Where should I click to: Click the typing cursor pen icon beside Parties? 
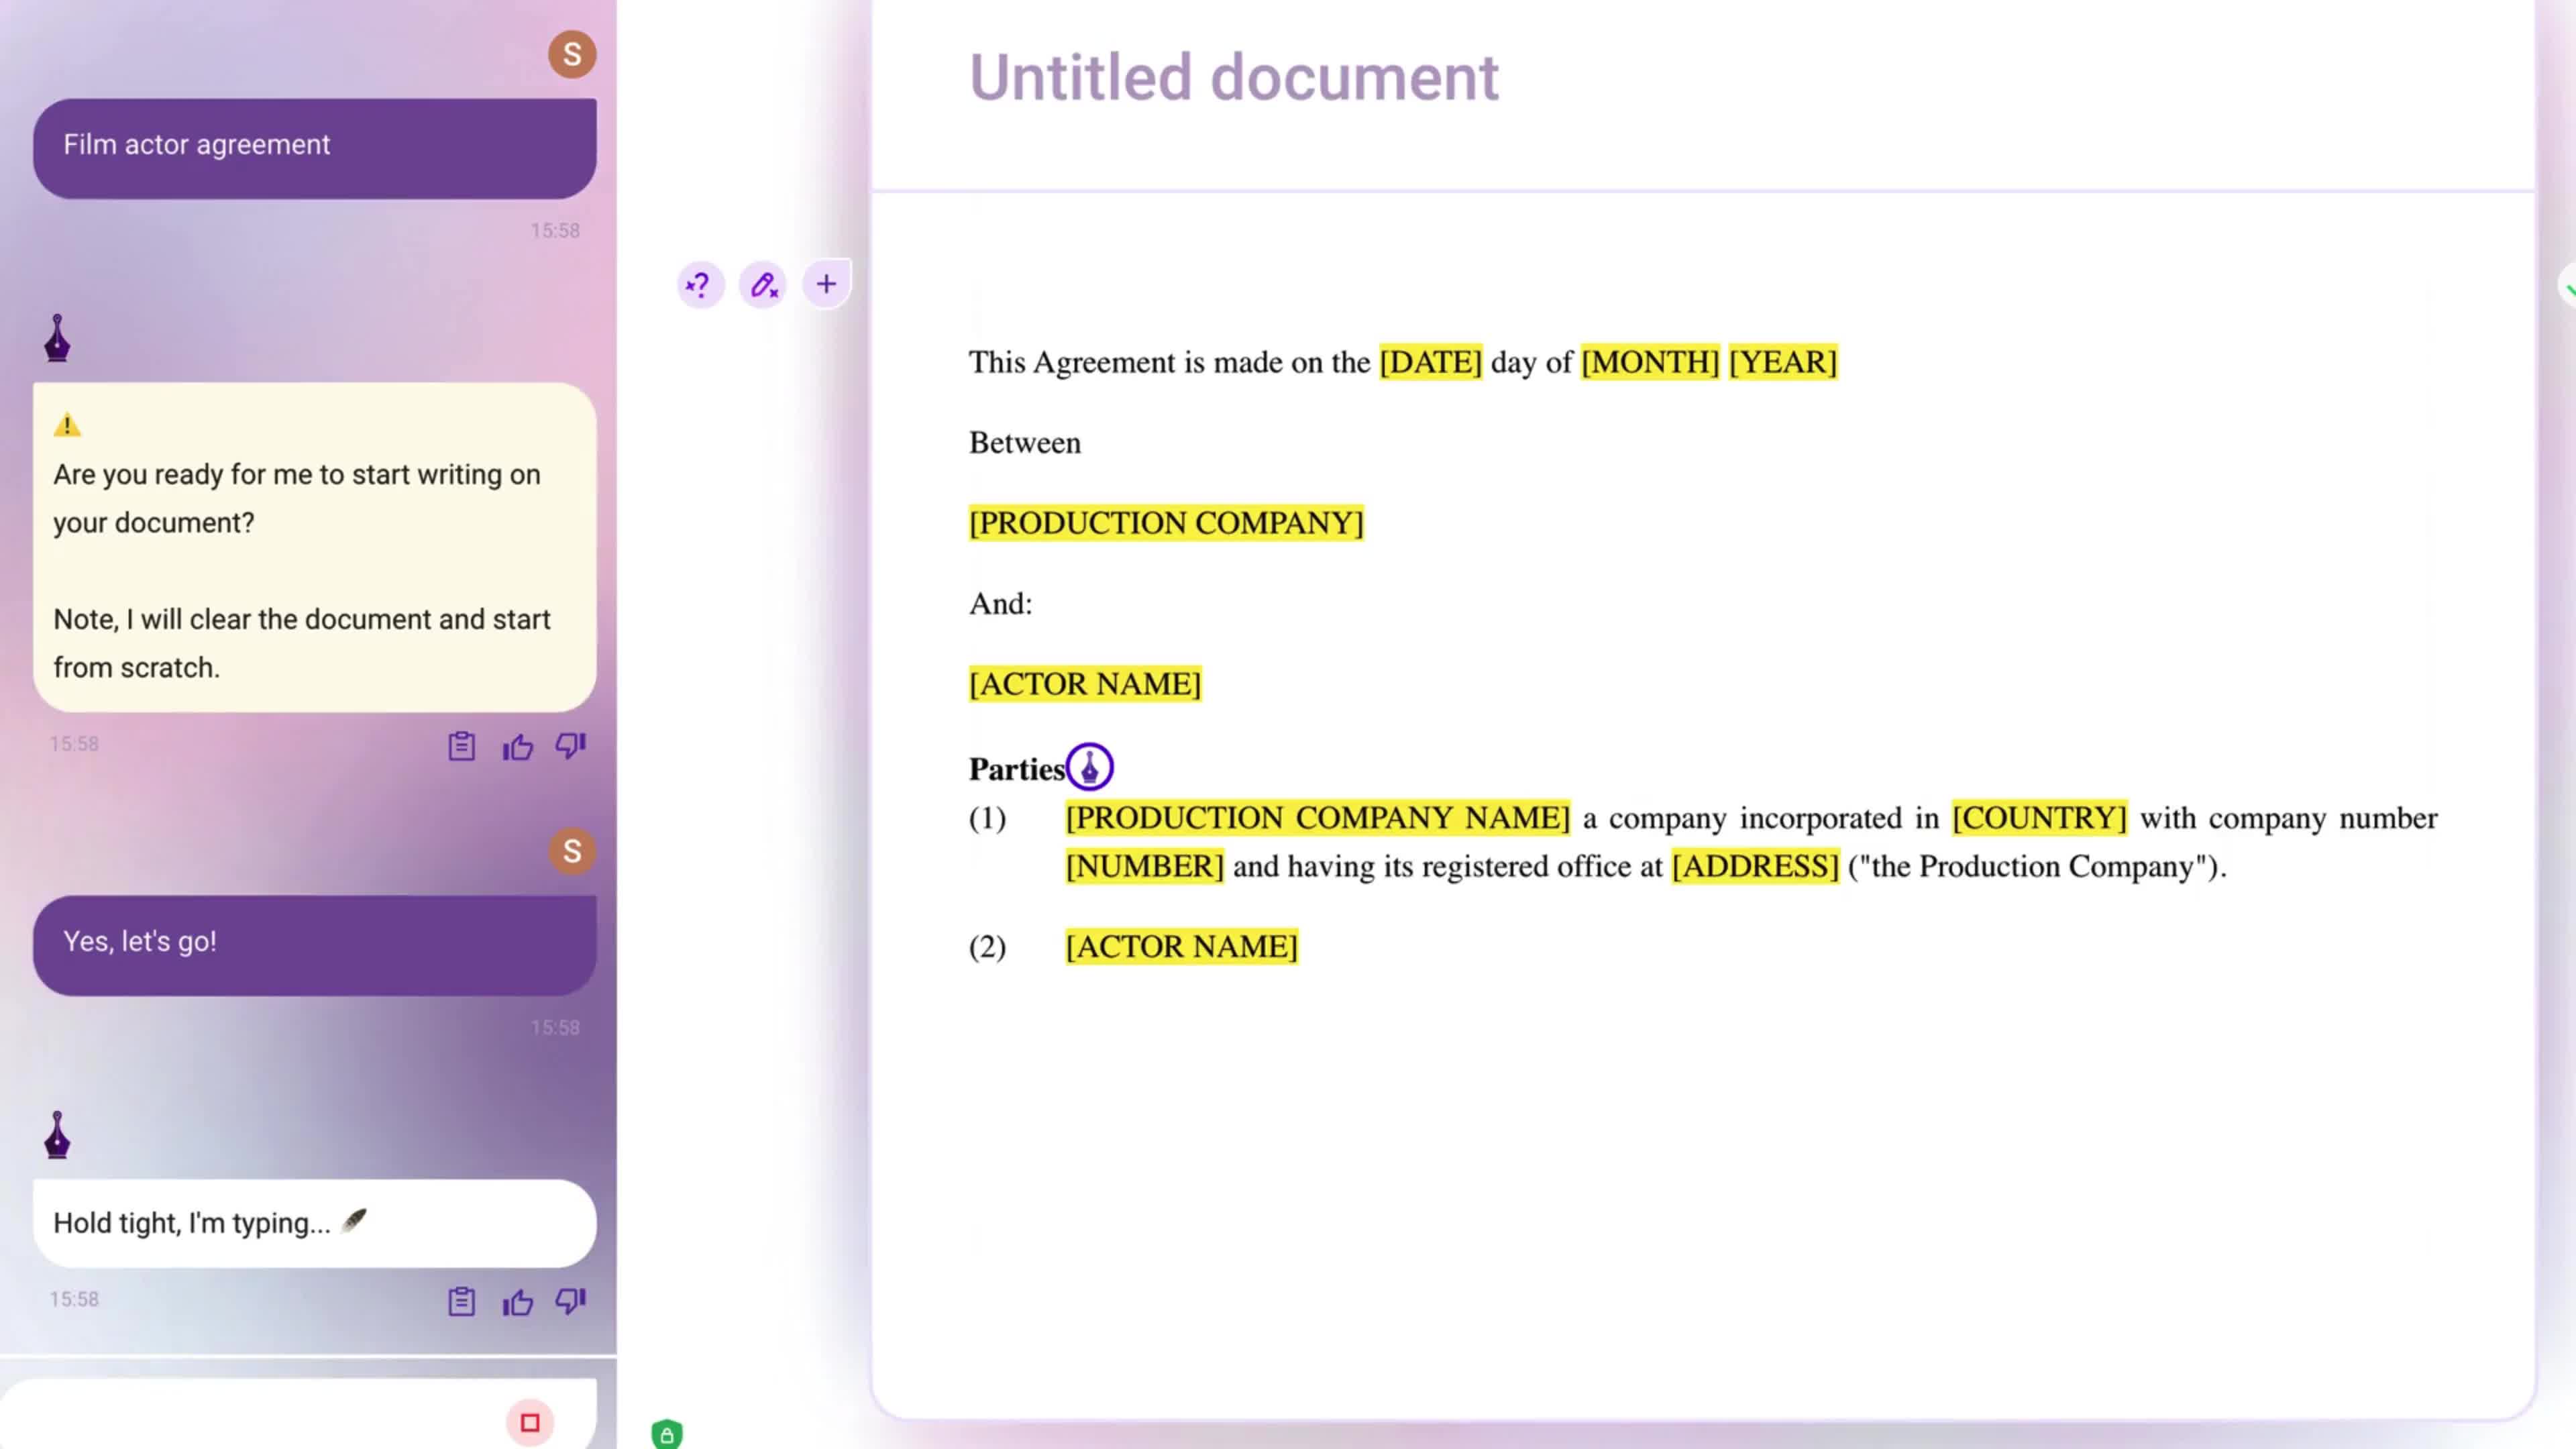1089,767
